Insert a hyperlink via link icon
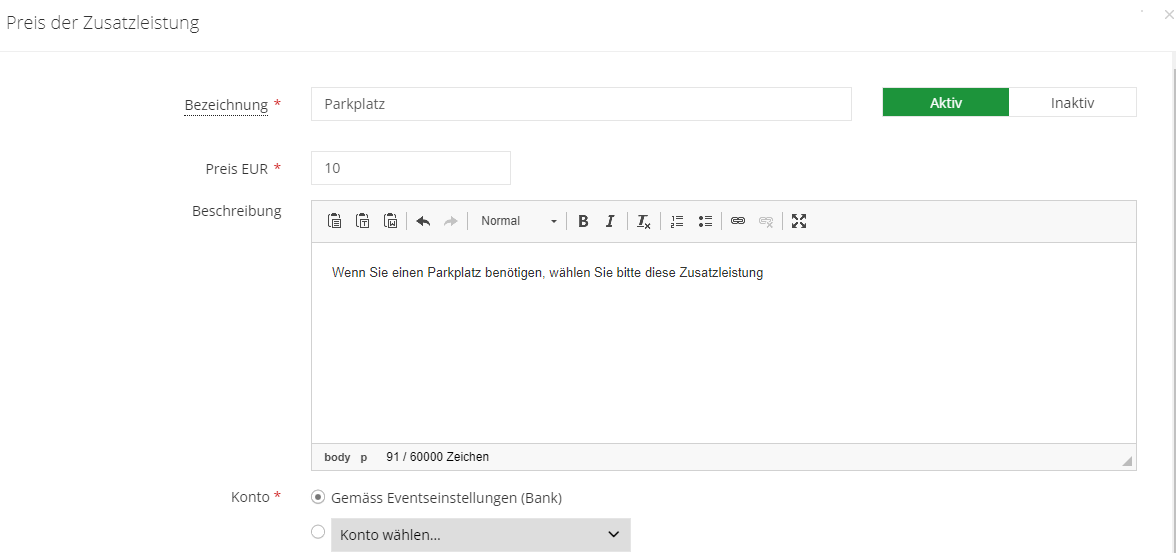Image resolution: width=1176 pixels, height=553 pixels. coord(738,221)
